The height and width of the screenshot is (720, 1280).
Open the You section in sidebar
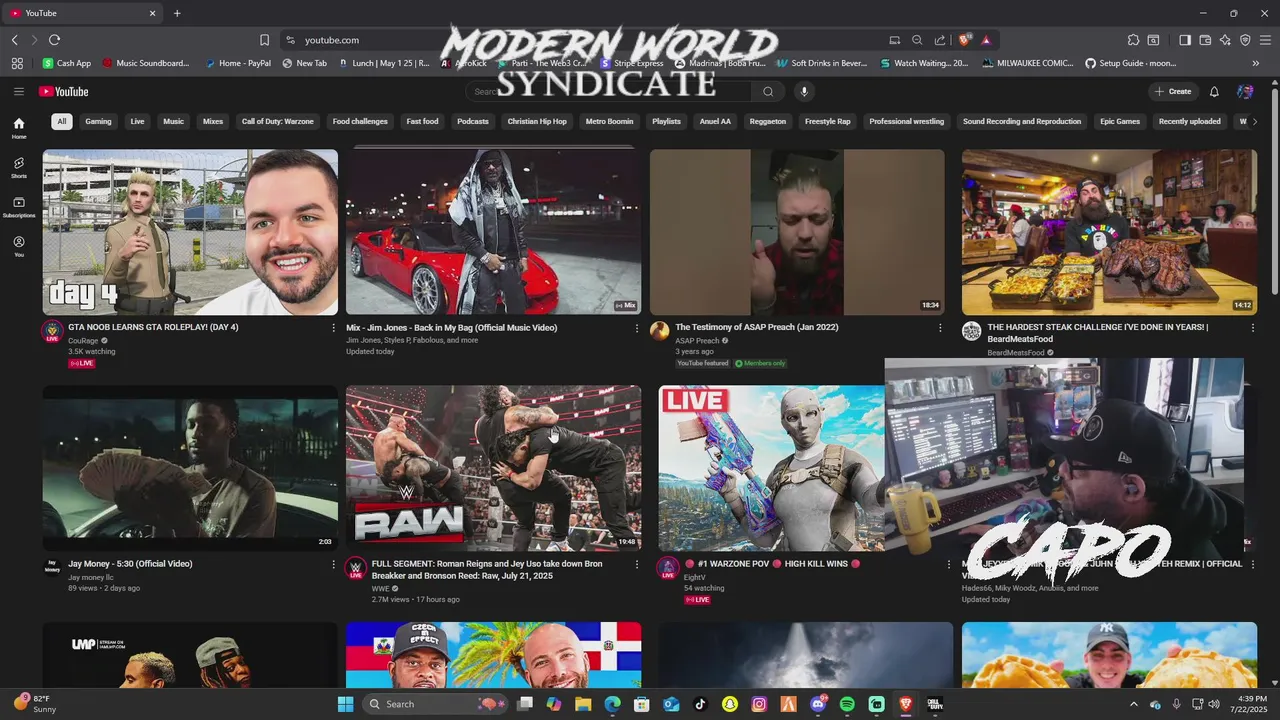point(19,246)
